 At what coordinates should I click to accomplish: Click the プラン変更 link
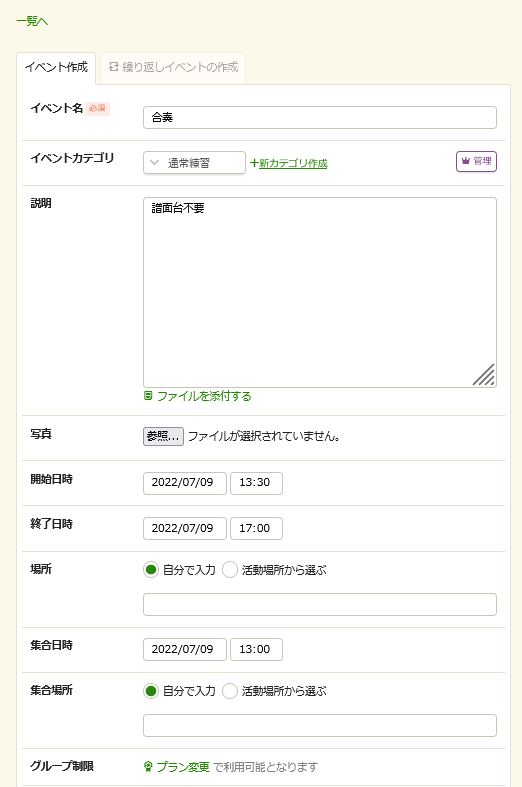click(183, 766)
